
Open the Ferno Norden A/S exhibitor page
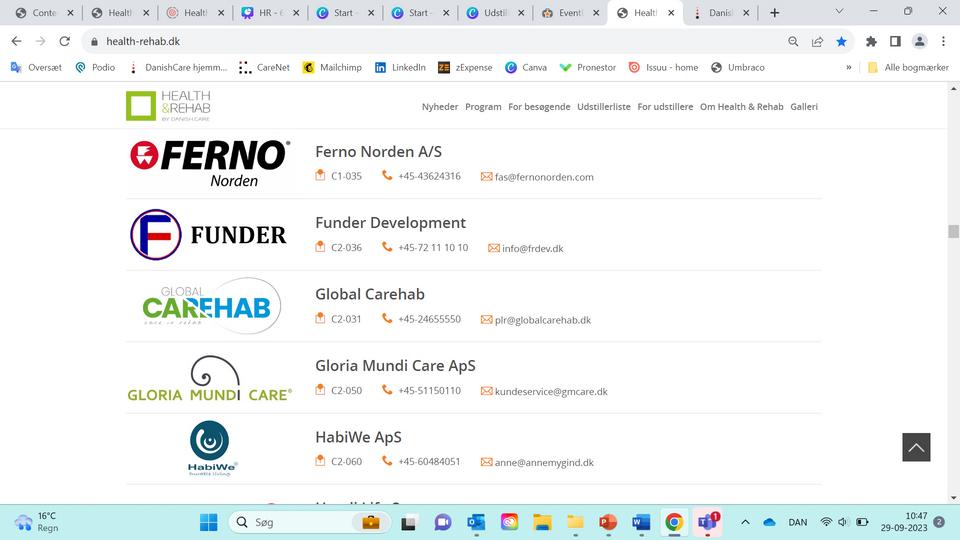[378, 151]
